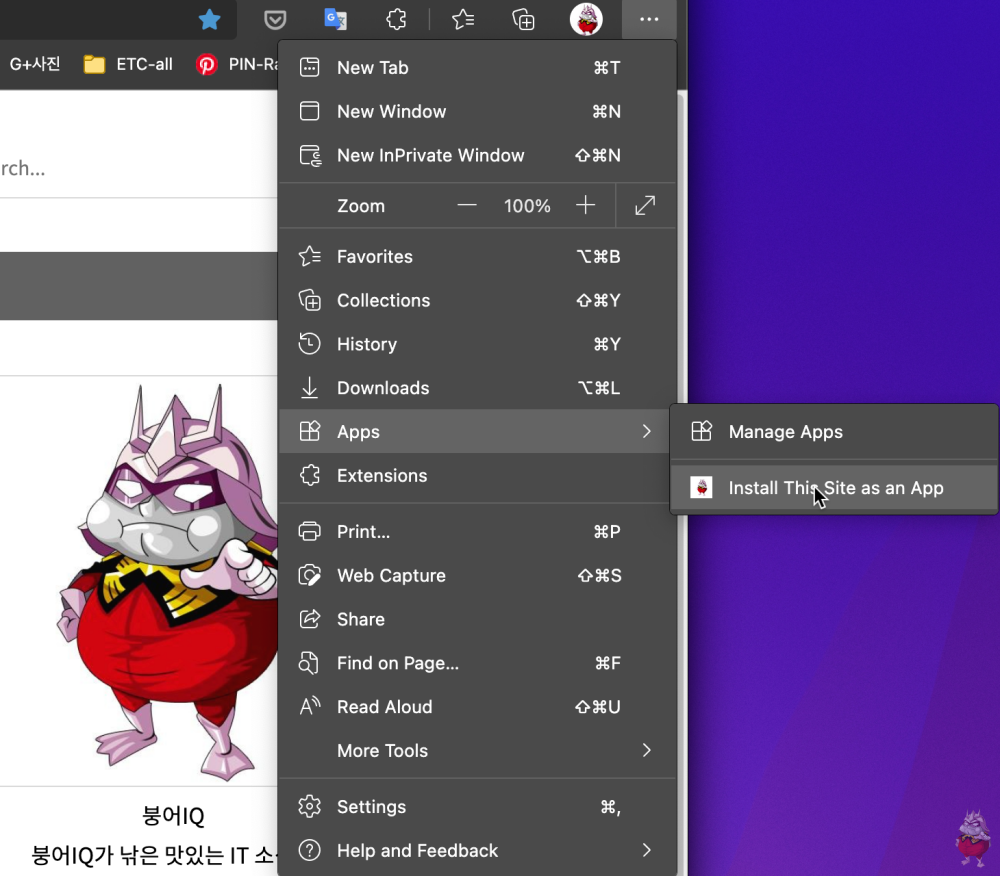
Task: Click the New InPrivate Window icon
Action: [x=310, y=156]
